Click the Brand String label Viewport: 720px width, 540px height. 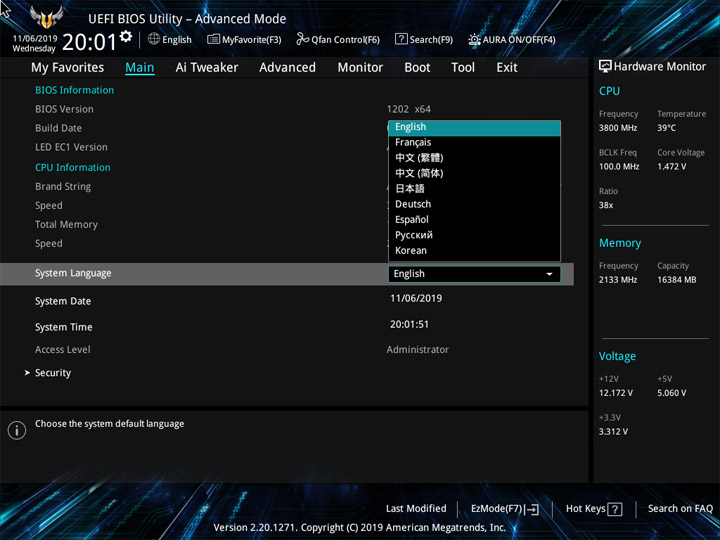[x=63, y=187]
